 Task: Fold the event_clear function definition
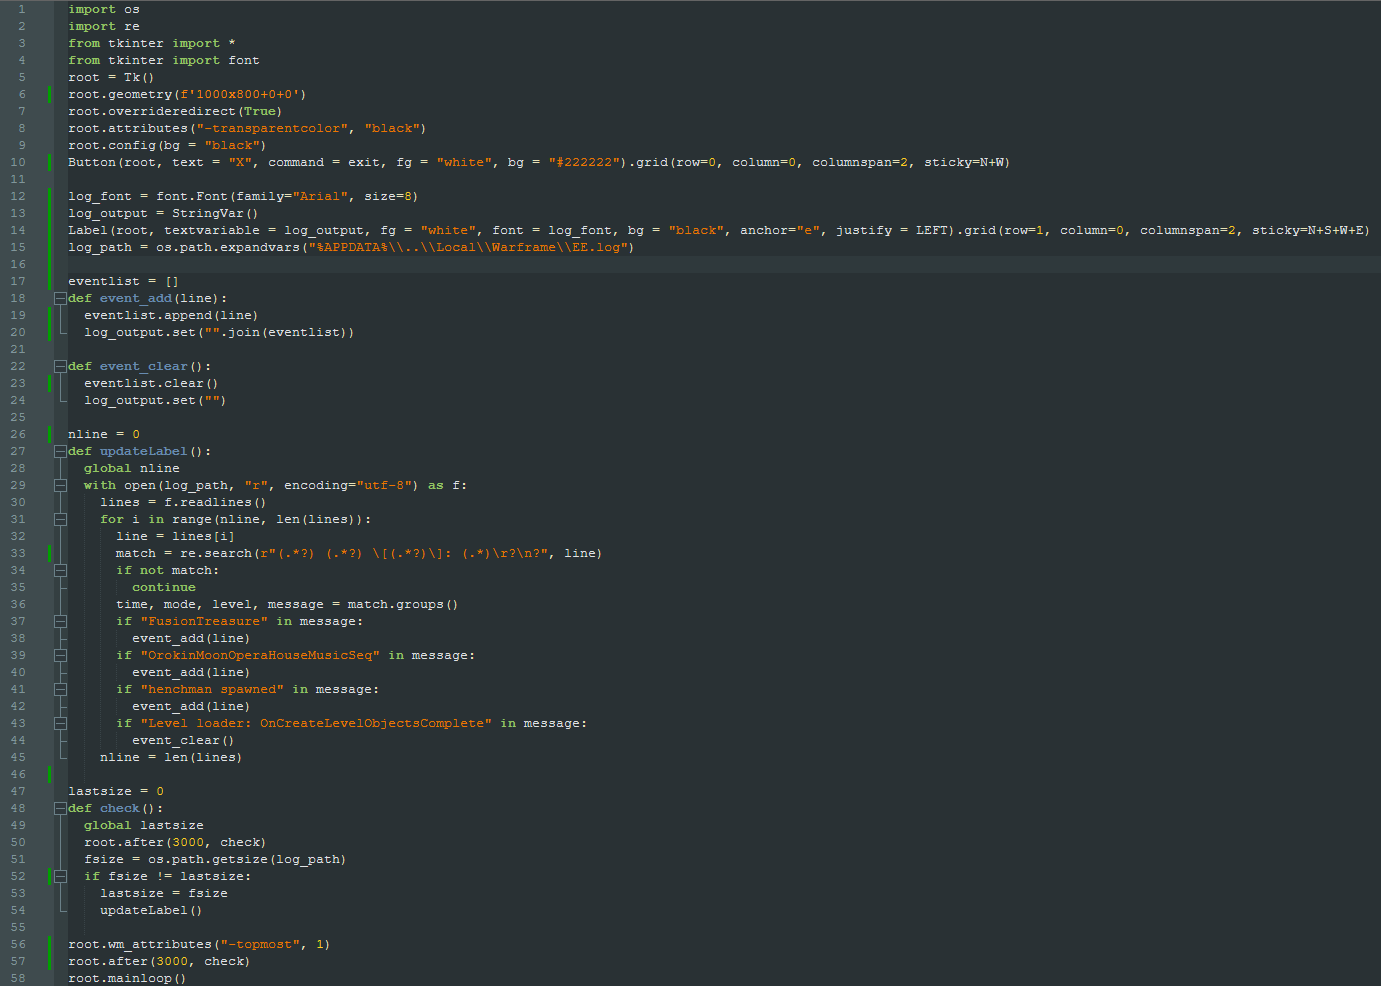click(60, 366)
